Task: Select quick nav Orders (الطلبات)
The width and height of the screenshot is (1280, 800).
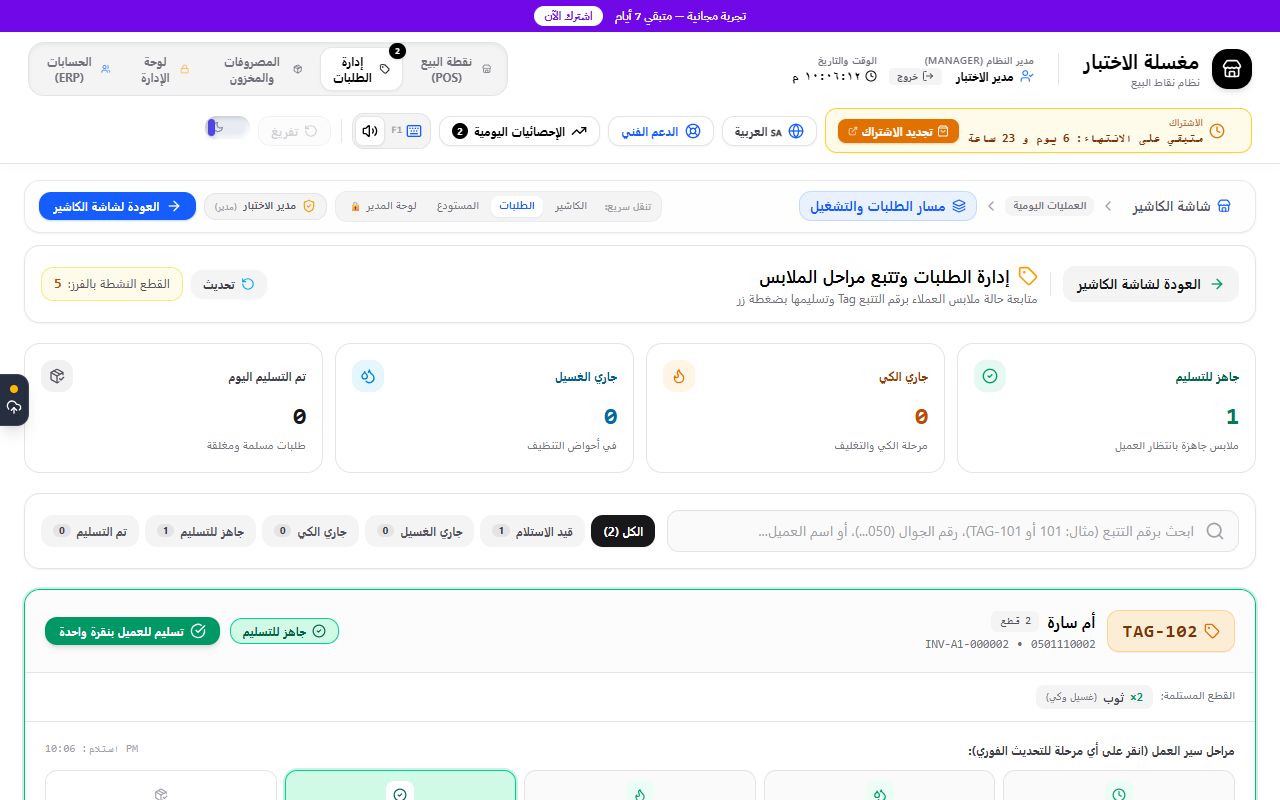Action: (x=517, y=206)
